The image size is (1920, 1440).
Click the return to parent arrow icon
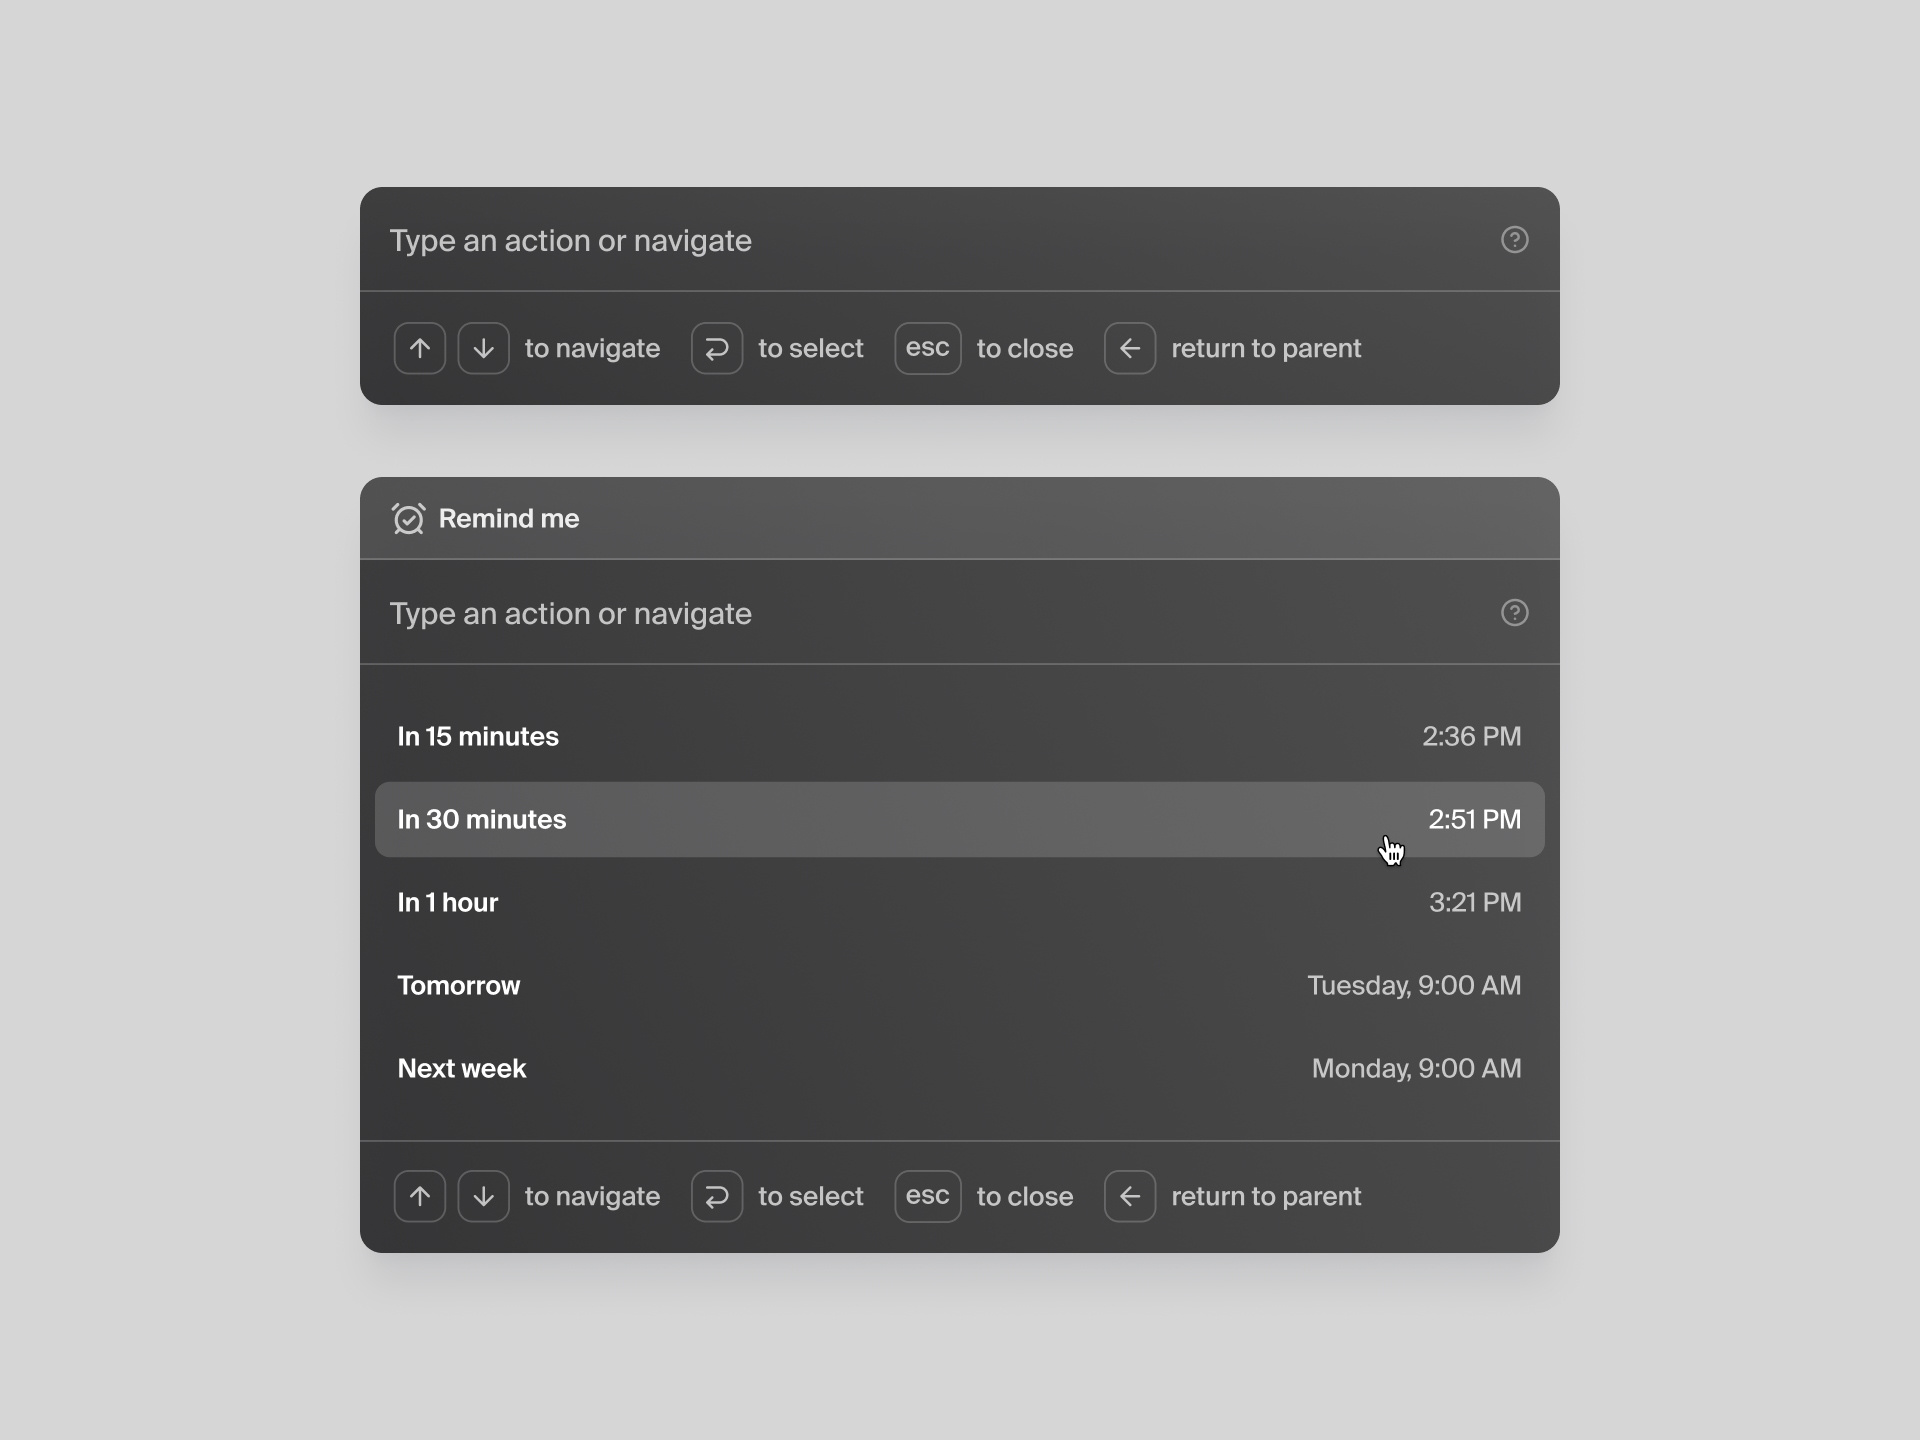(x=1129, y=348)
